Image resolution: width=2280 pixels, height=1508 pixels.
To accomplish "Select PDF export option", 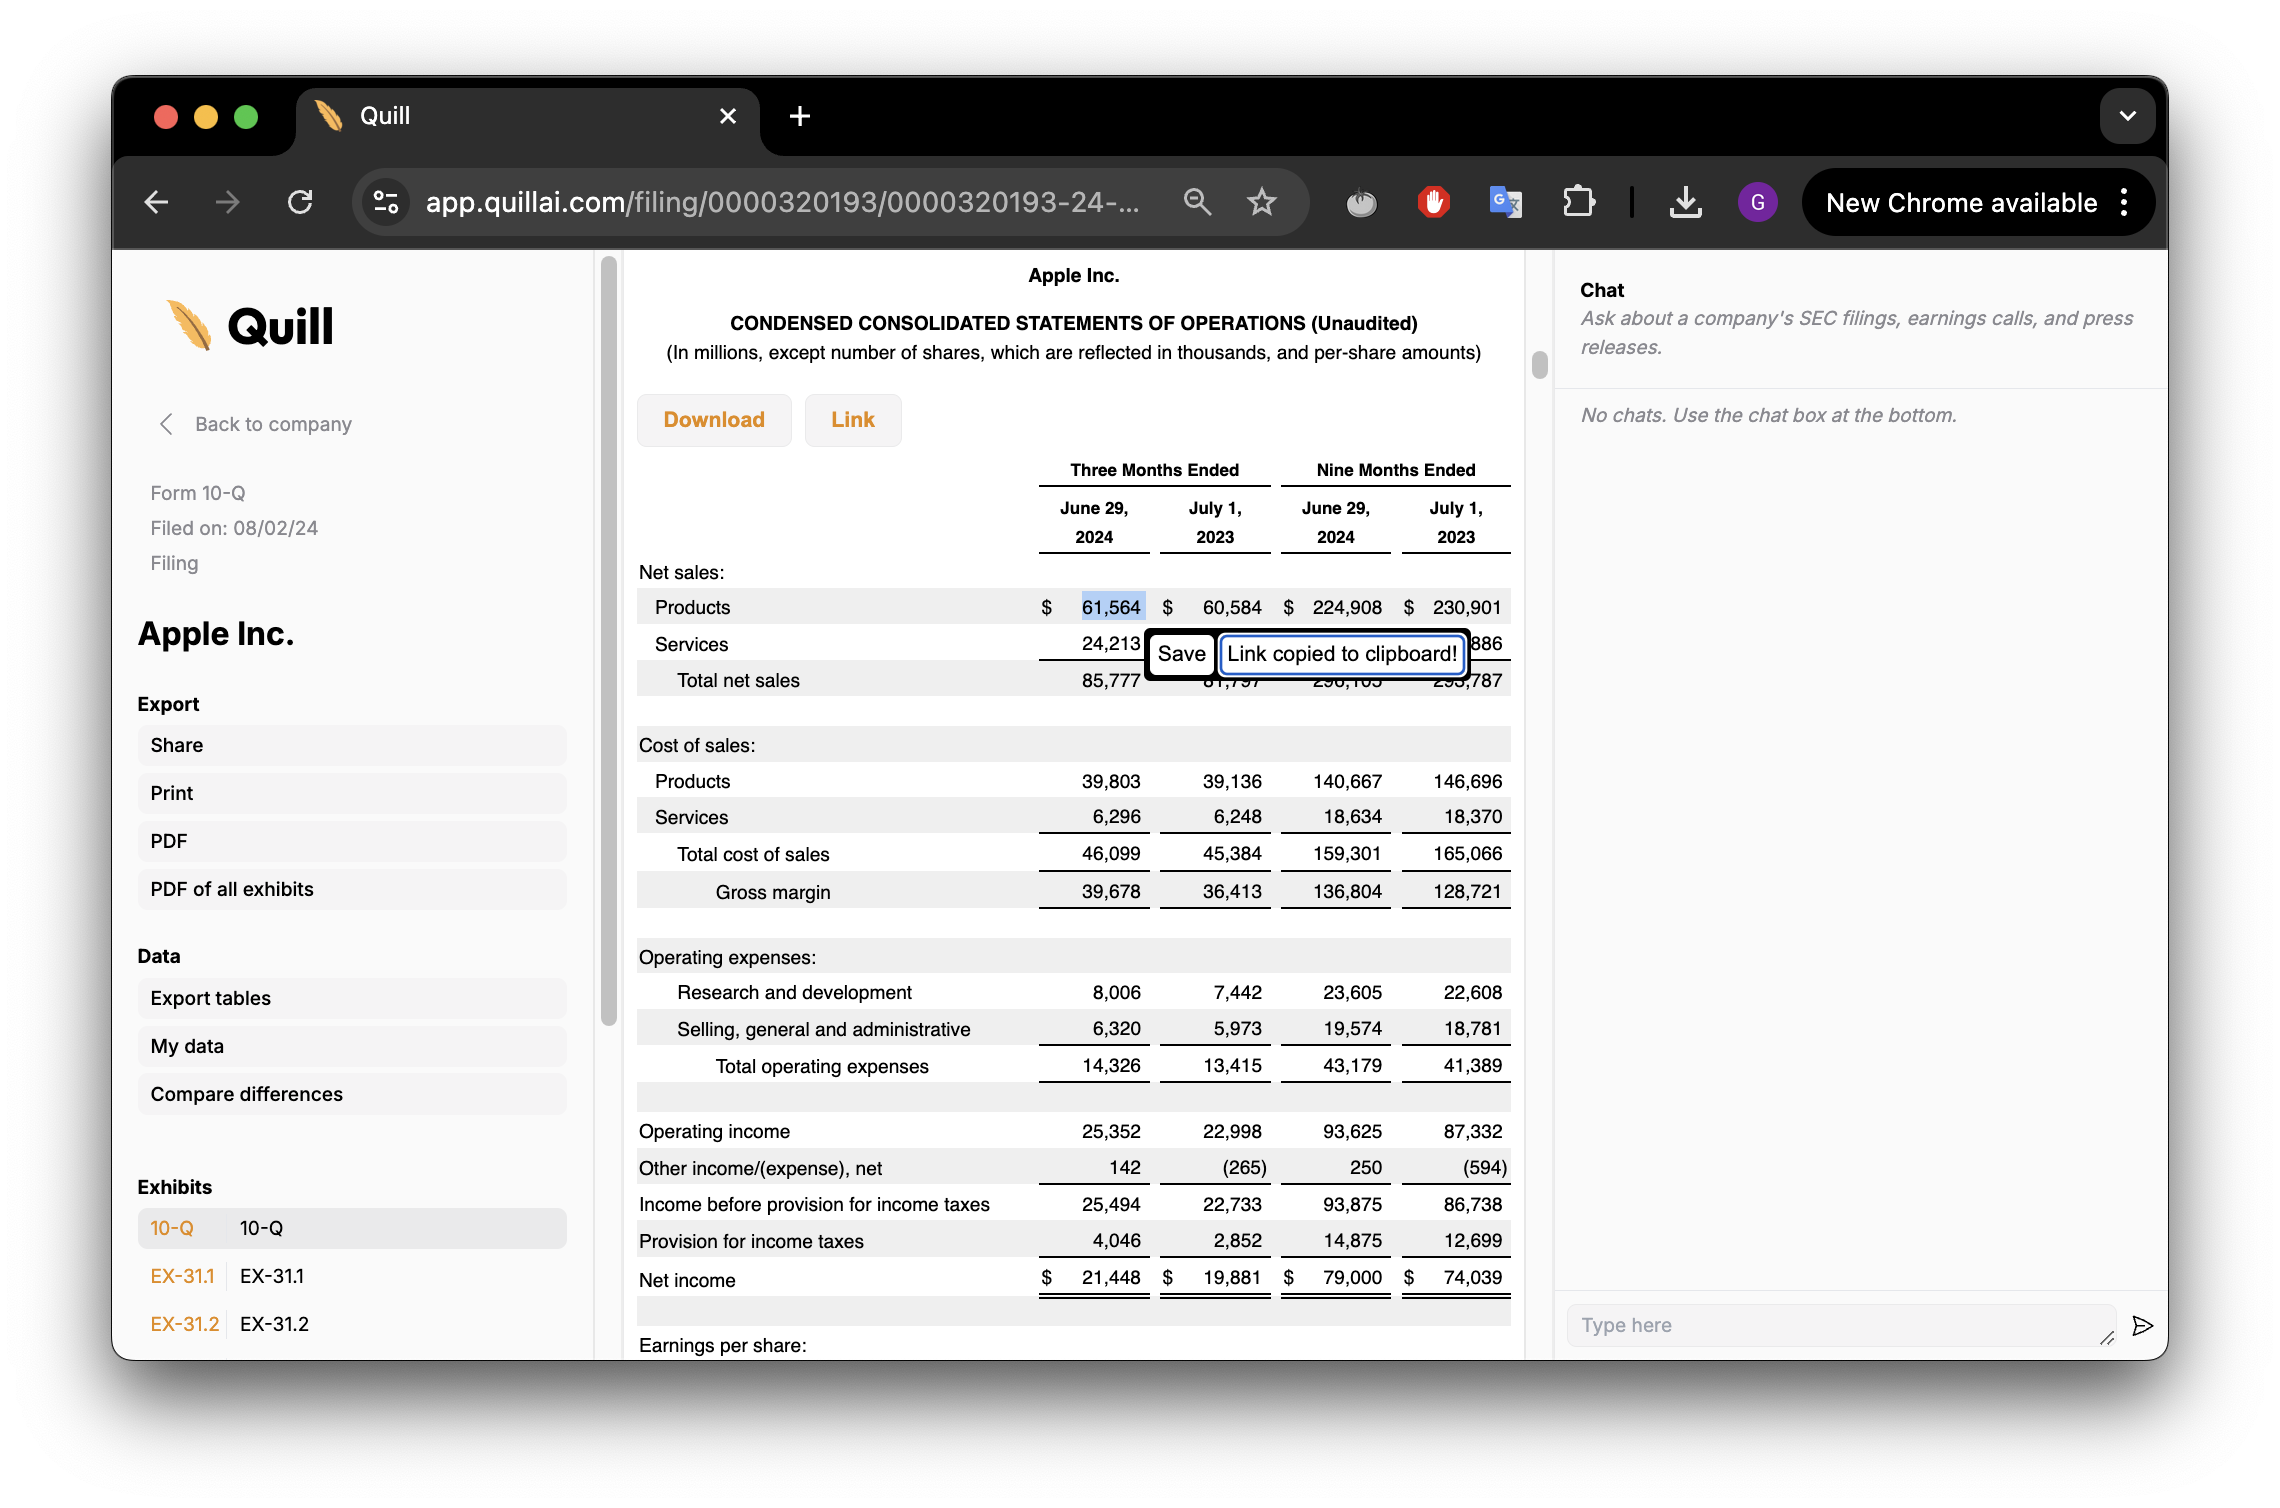I will (x=352, y=842).
